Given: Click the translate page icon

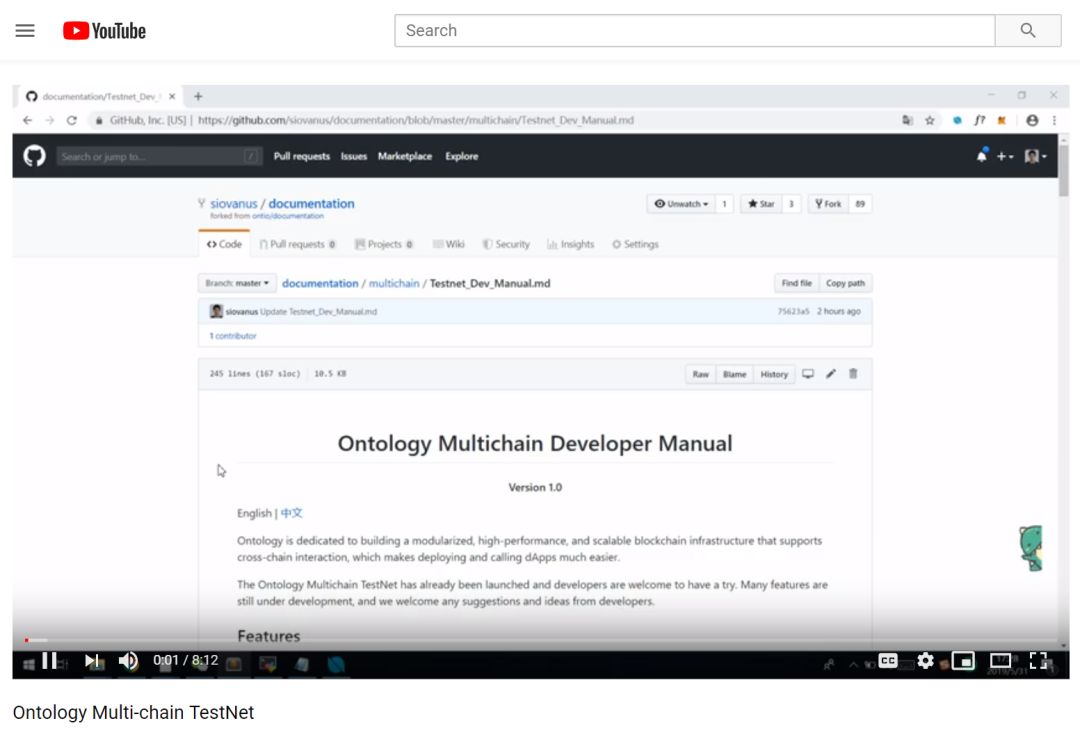Looking at the screenshot, I should tap(907, 120).
